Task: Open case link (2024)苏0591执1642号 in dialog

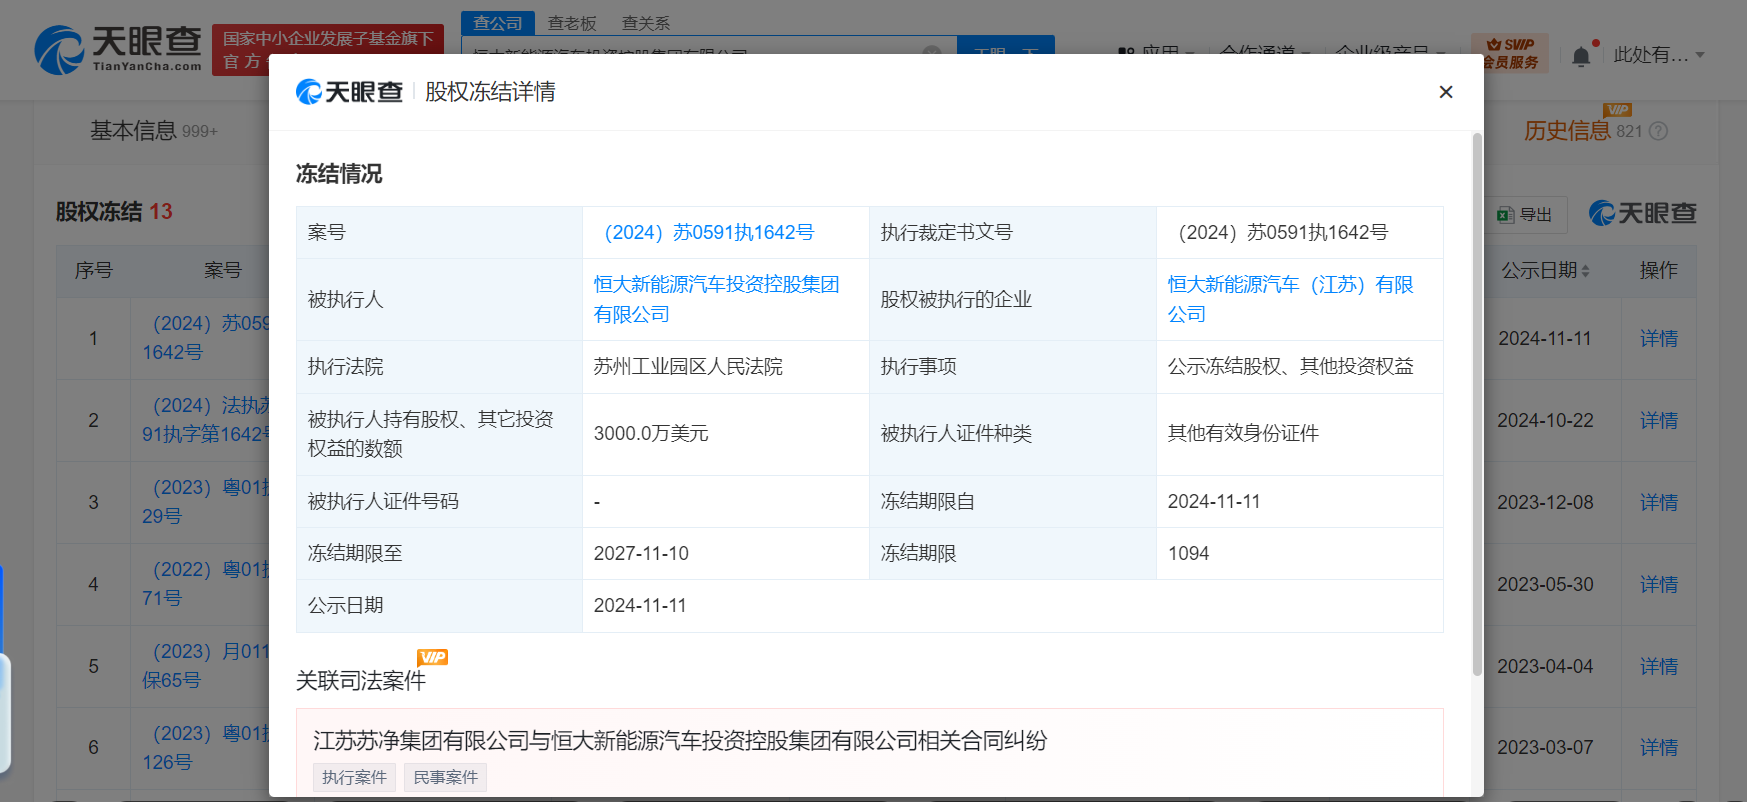Action: (708, 233)
